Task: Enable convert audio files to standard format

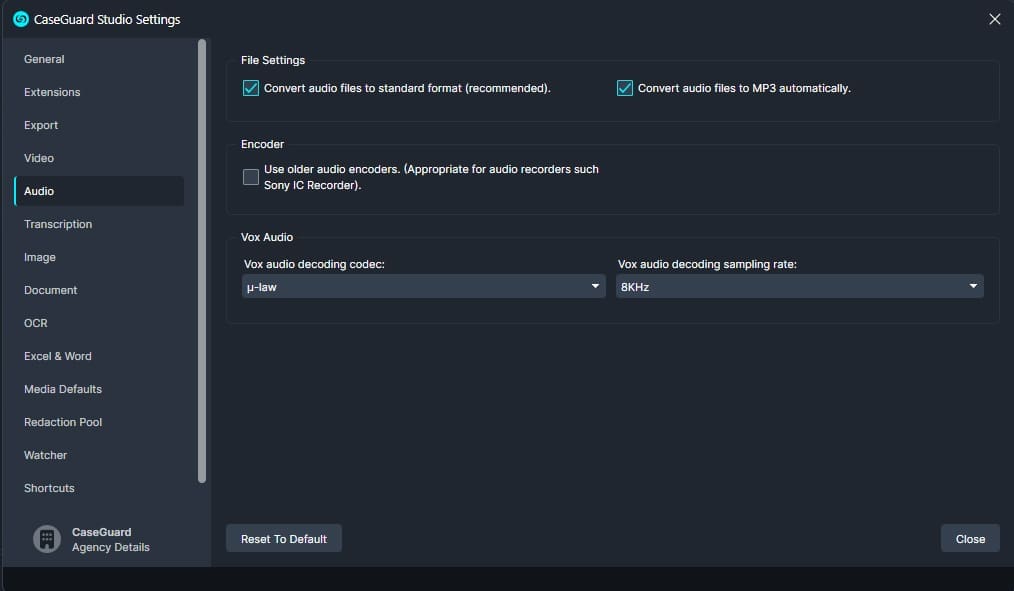Action: coord(251,88)
